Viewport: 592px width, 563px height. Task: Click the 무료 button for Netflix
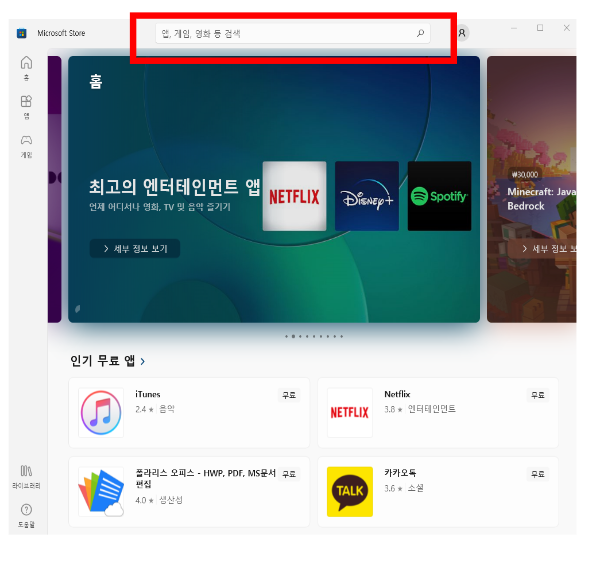538,395
